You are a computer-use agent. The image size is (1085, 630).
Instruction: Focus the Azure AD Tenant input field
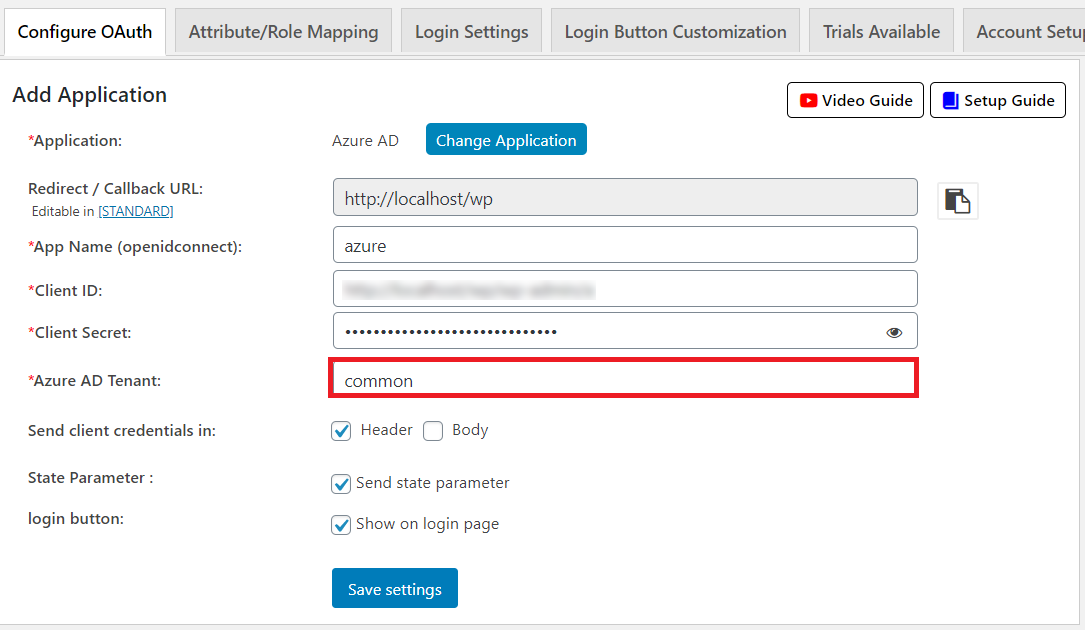pos(624,380)
